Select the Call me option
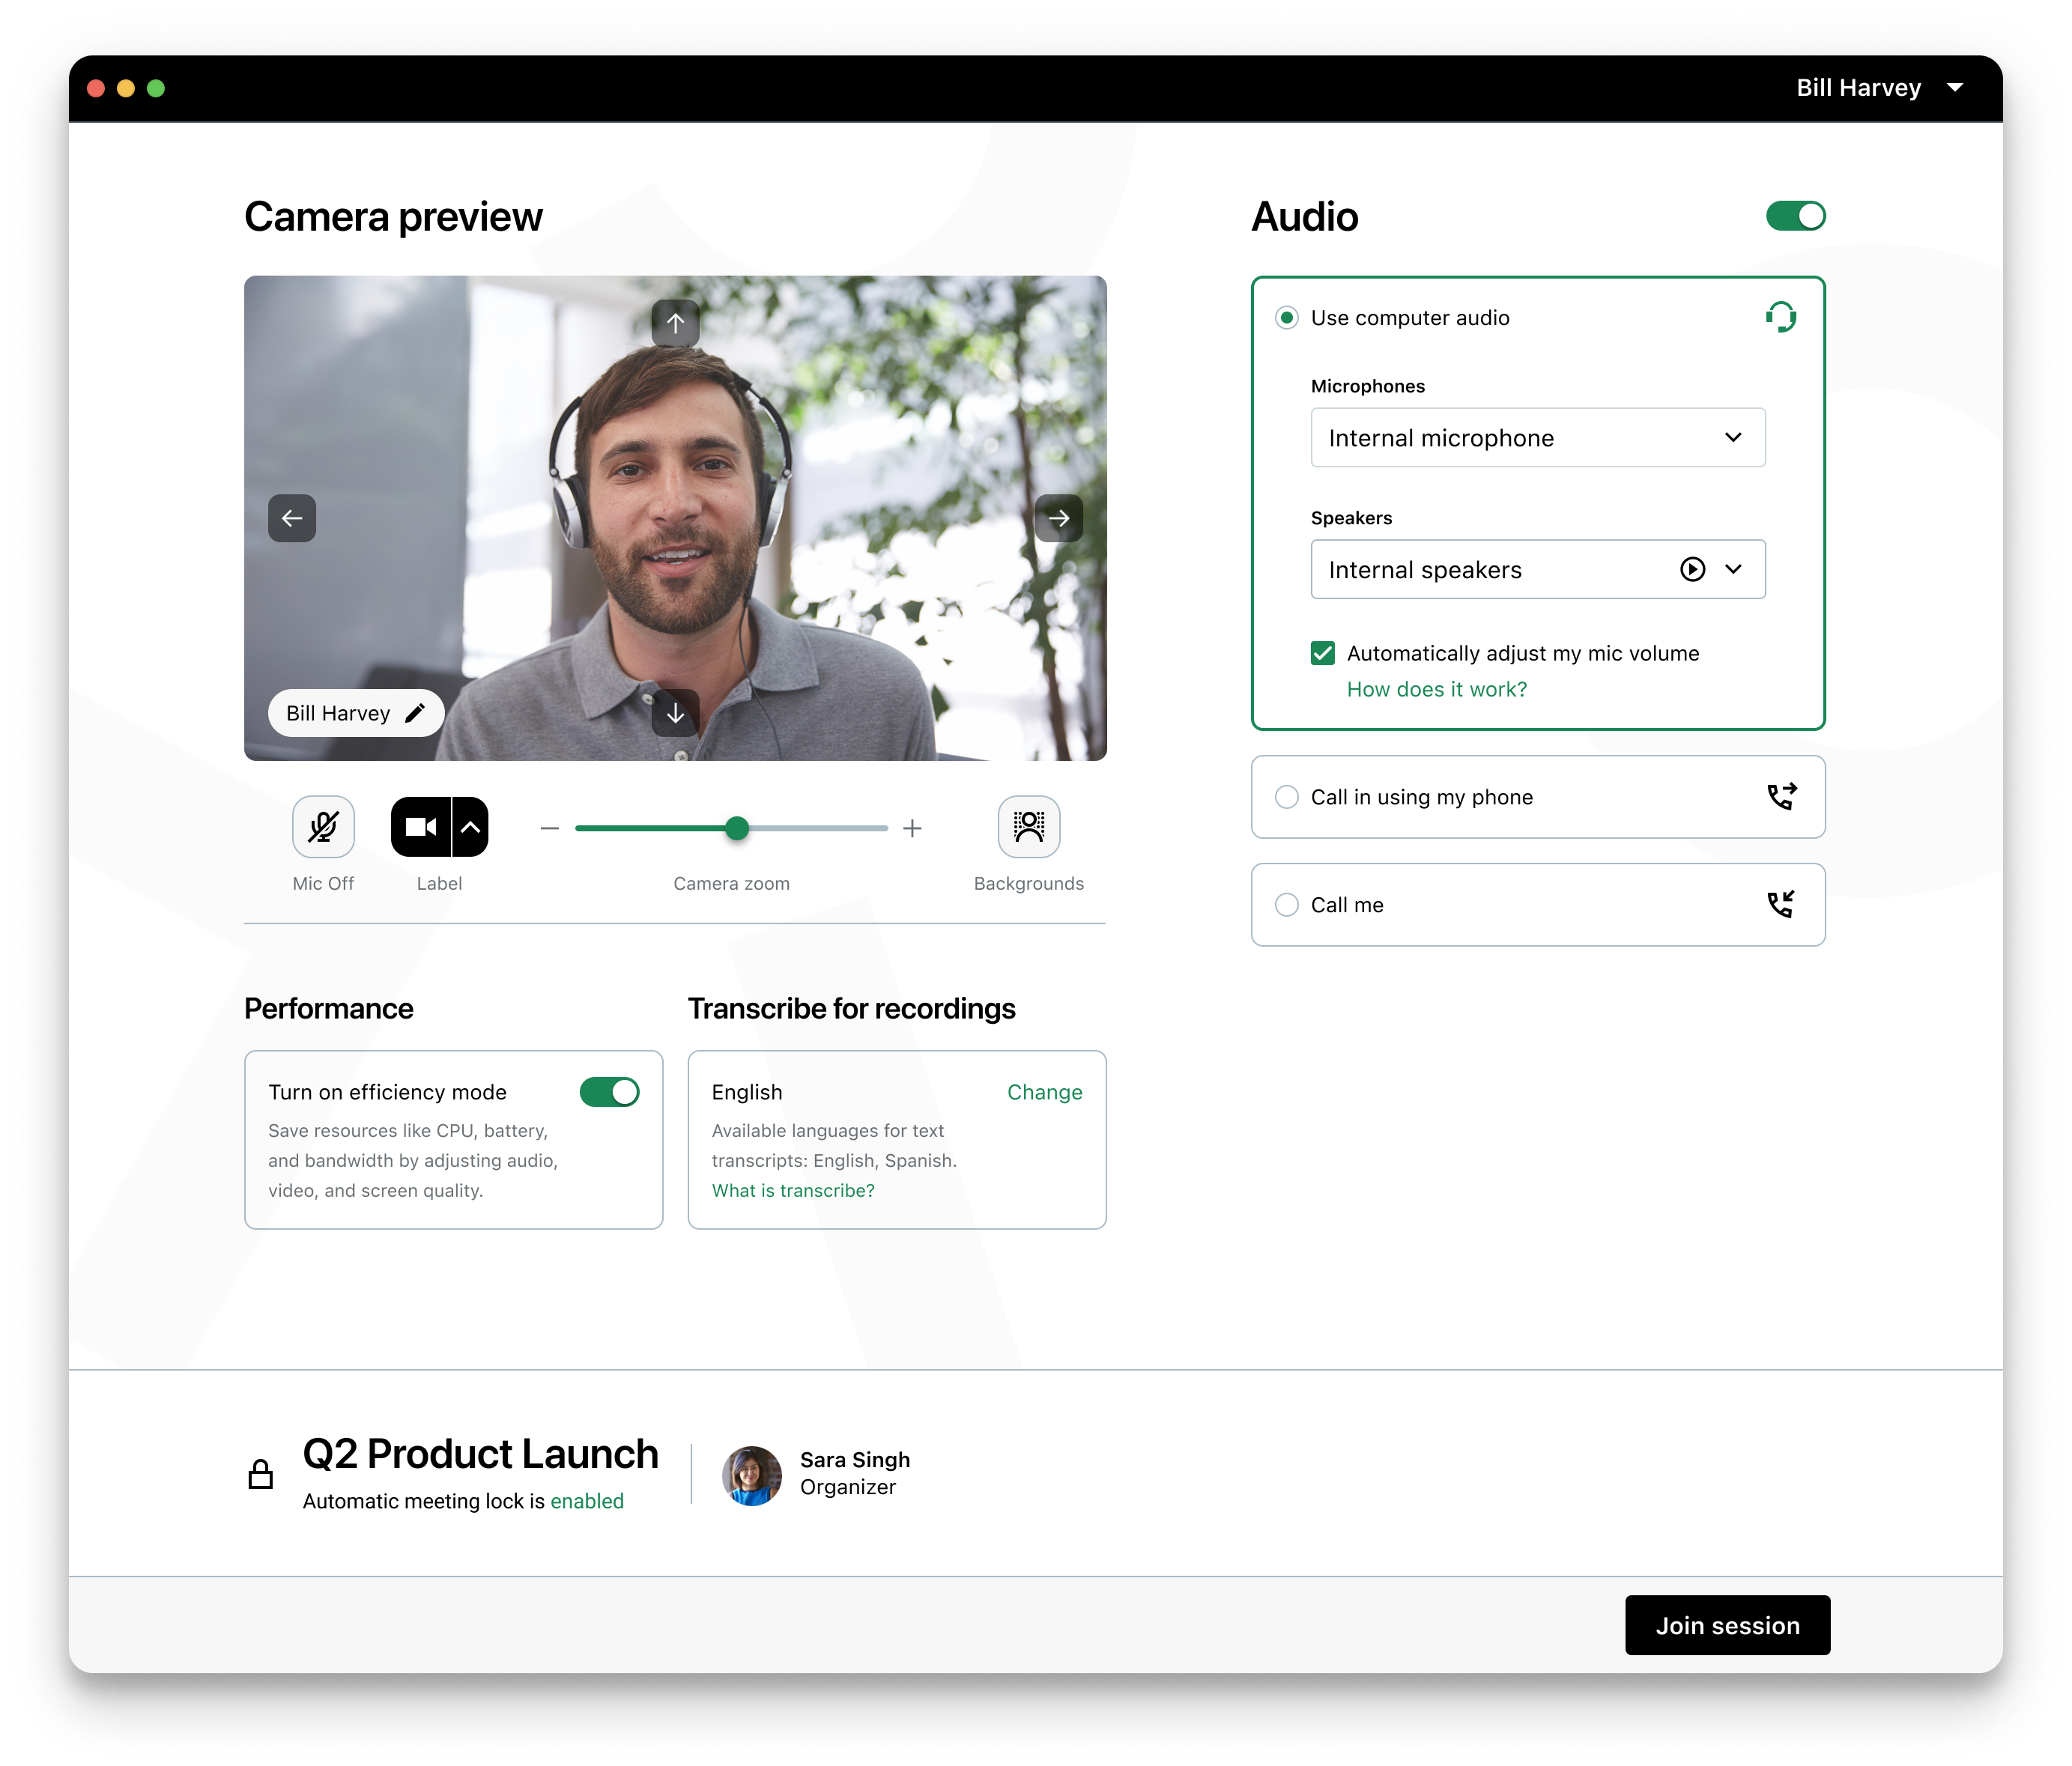 (x=1286, y=905)
